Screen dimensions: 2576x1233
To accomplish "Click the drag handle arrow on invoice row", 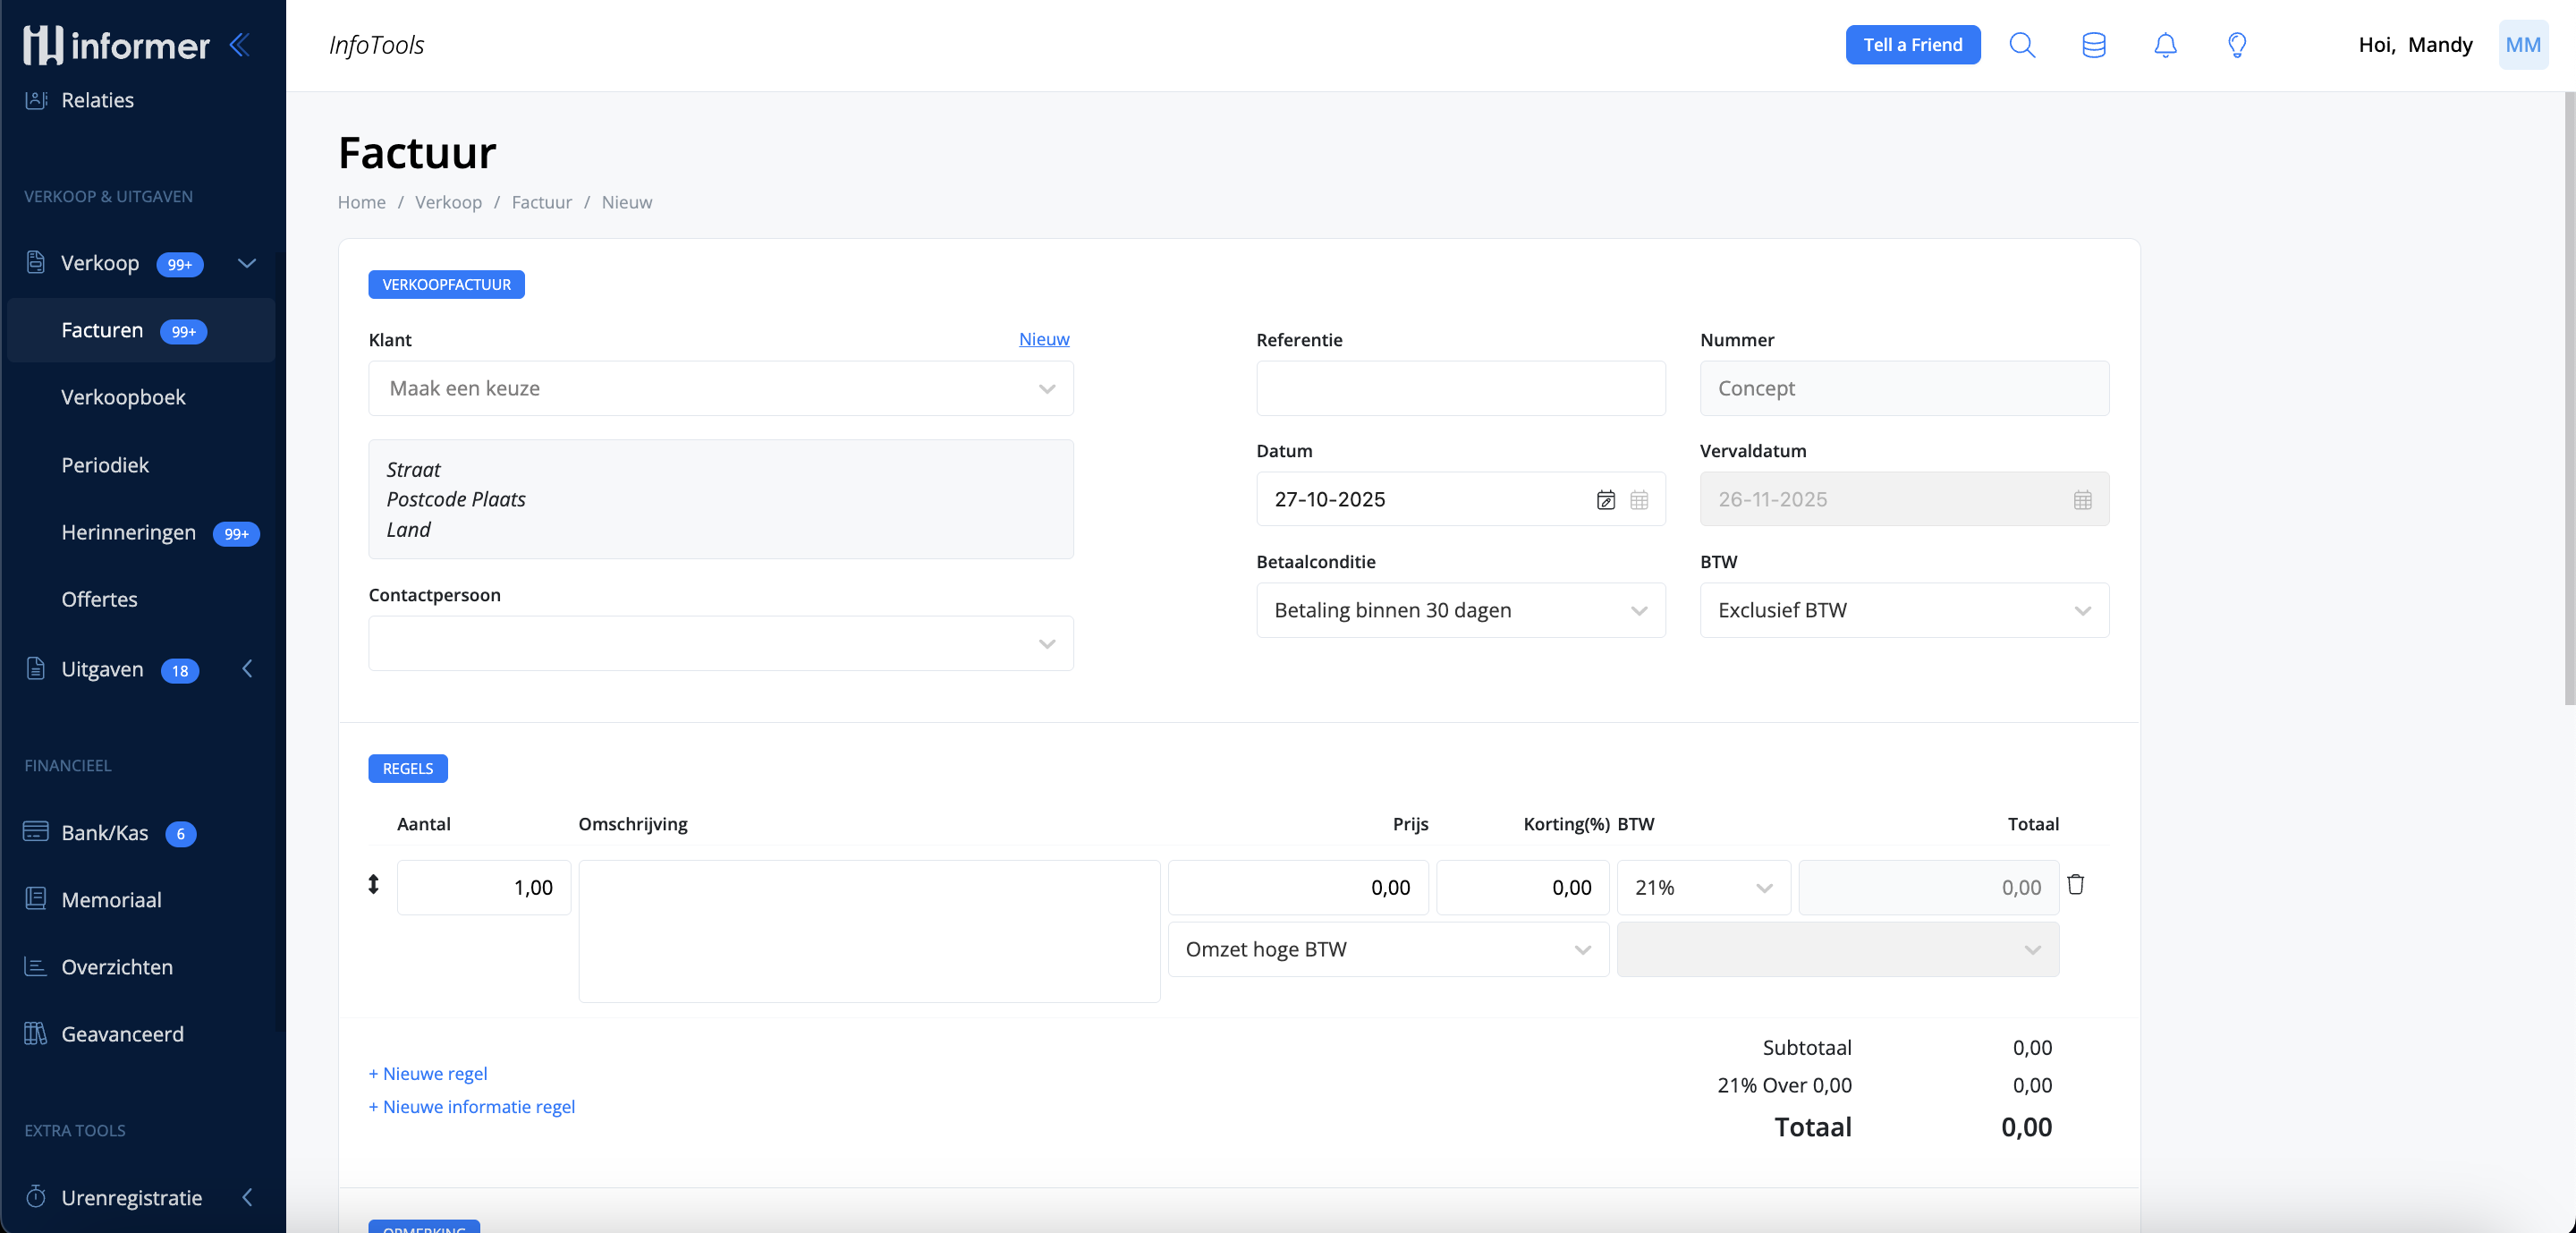I will point(373,885).
